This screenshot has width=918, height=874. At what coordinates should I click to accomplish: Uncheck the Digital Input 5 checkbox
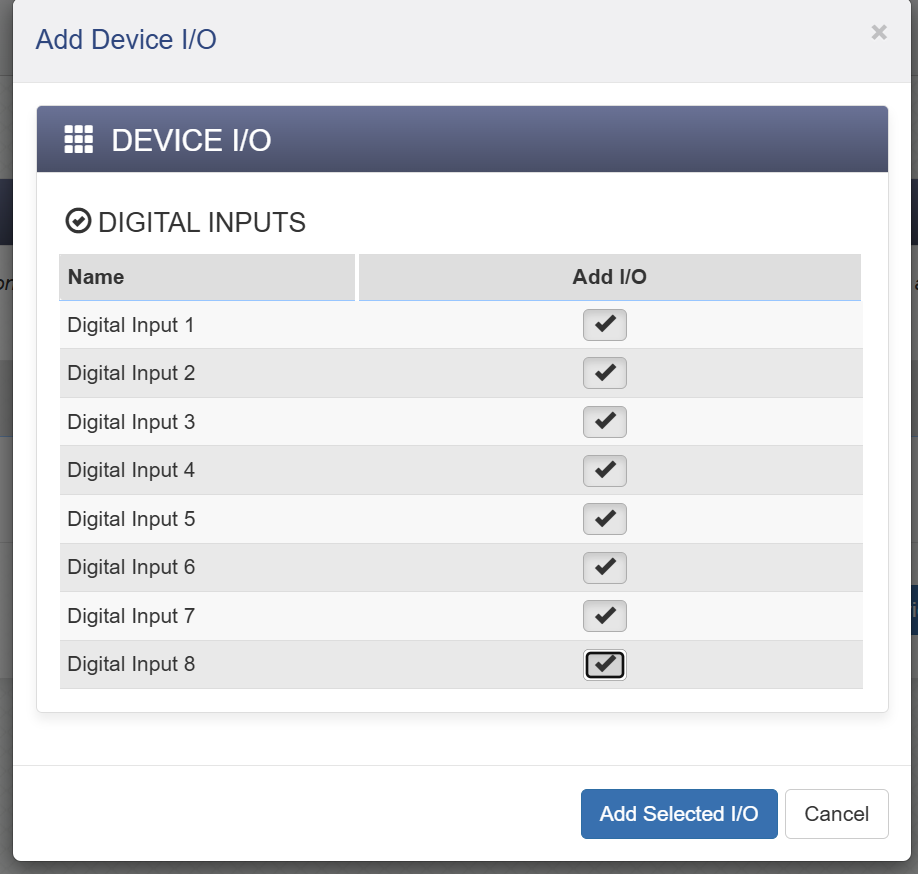pyautogui.click(x=605, y=519)
